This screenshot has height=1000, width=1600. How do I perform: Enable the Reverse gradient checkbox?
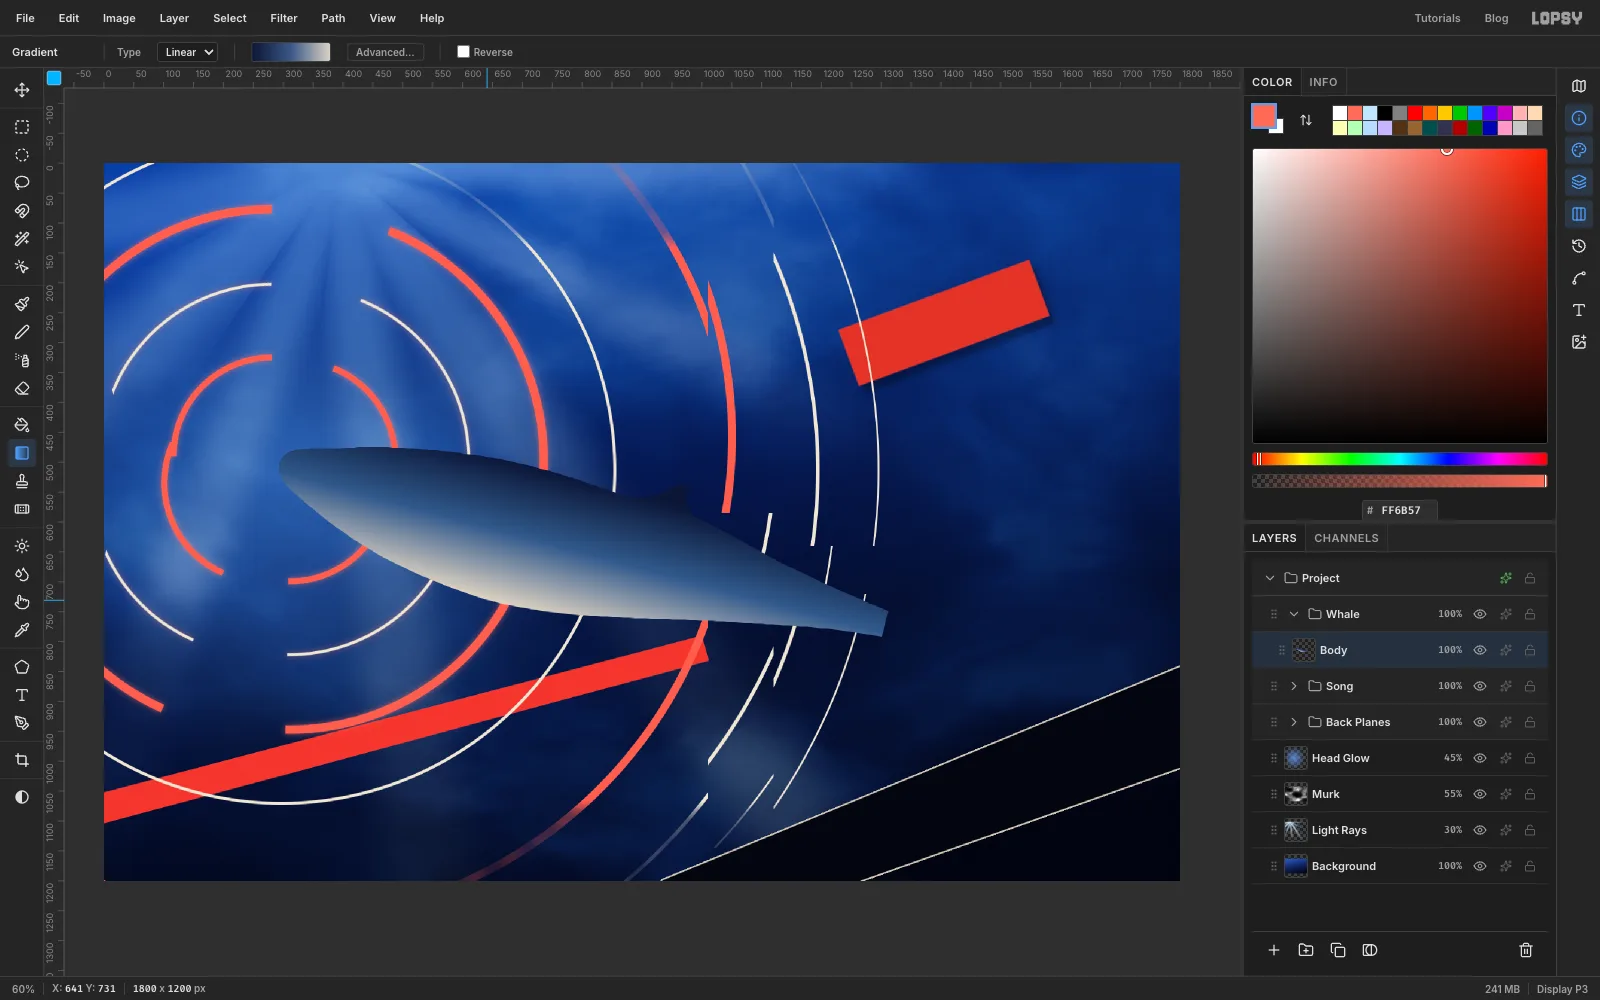[463, 52]
